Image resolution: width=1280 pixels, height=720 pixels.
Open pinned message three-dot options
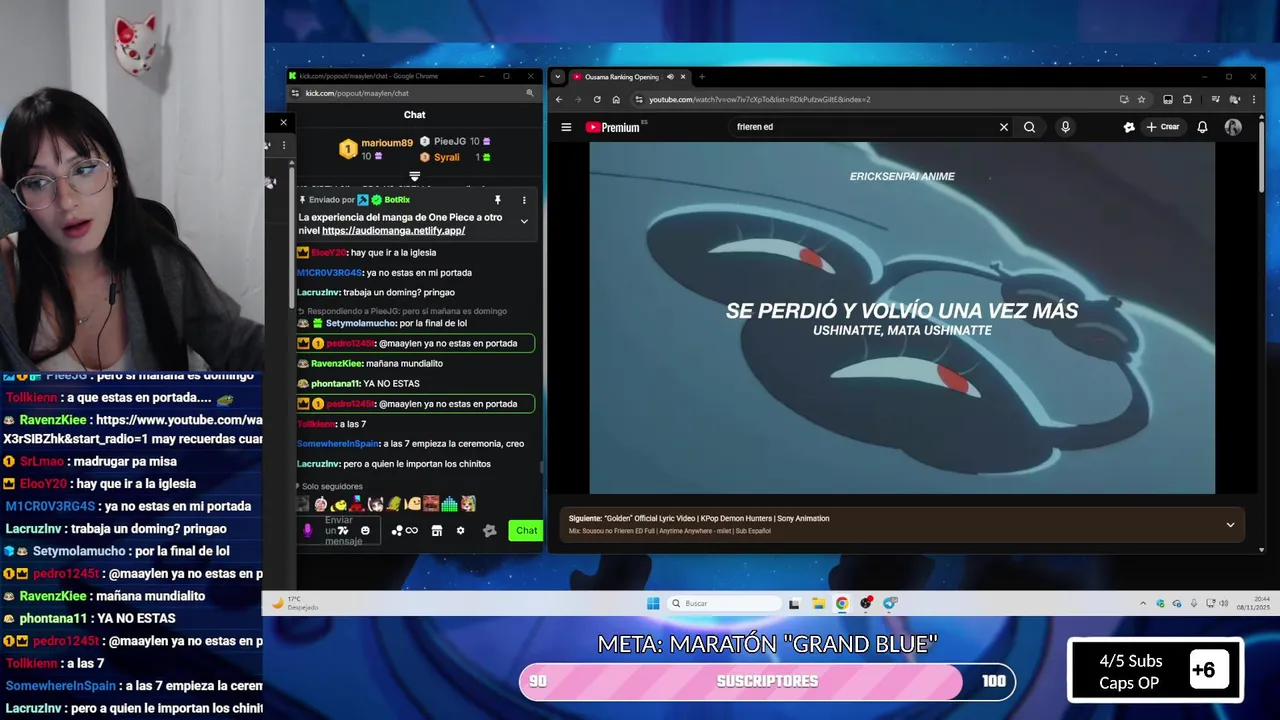coord(524,200)
